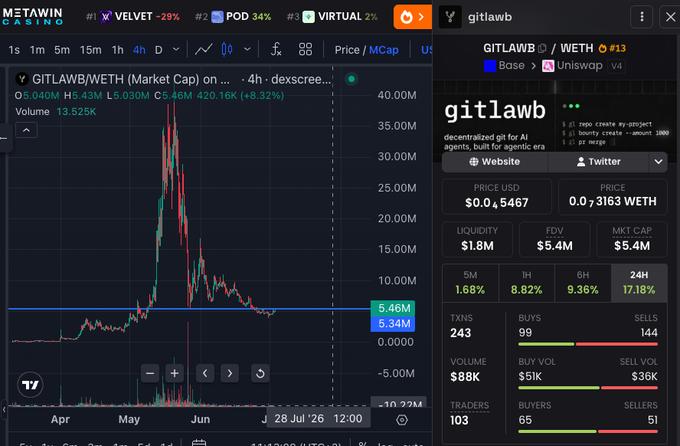Select the 5m timeframe

coord(62,50)
